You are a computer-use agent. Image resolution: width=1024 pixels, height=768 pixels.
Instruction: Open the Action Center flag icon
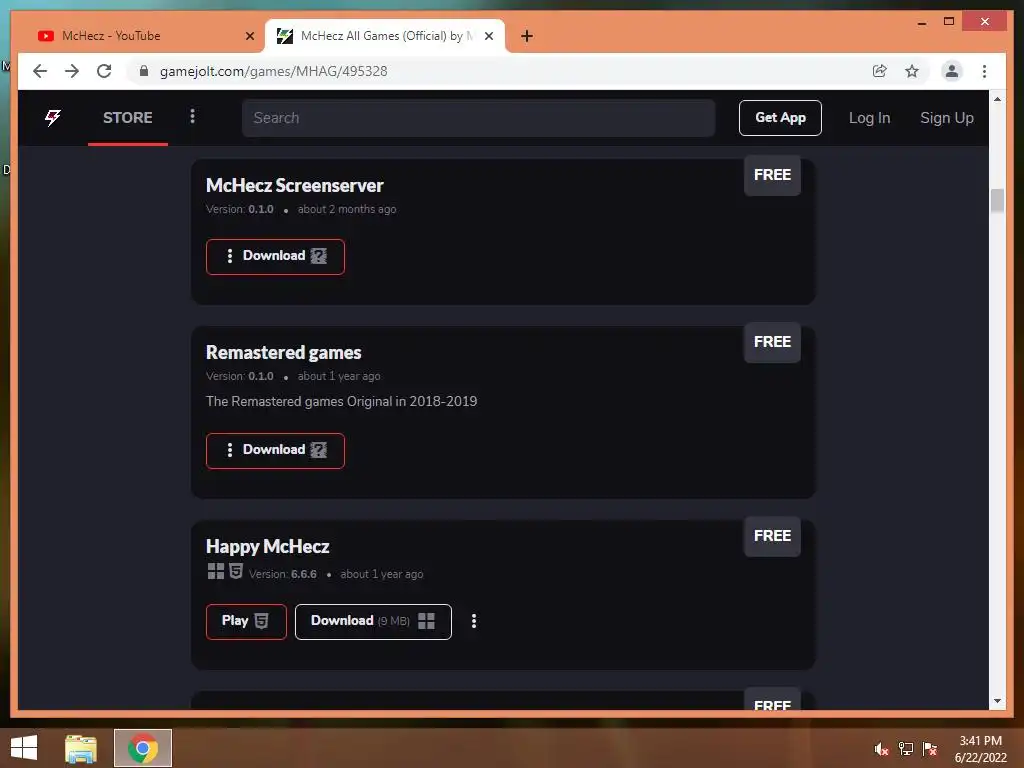tap(930, 749)
